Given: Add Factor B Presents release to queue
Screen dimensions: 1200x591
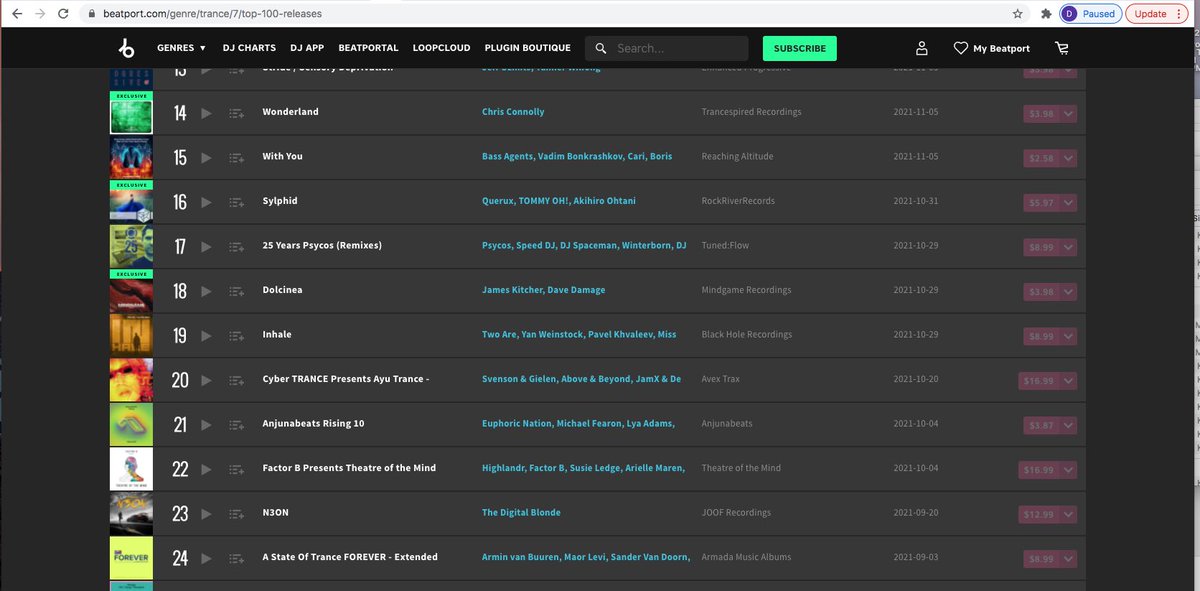Looking at the screenshot, I should (x=236, y=469).
